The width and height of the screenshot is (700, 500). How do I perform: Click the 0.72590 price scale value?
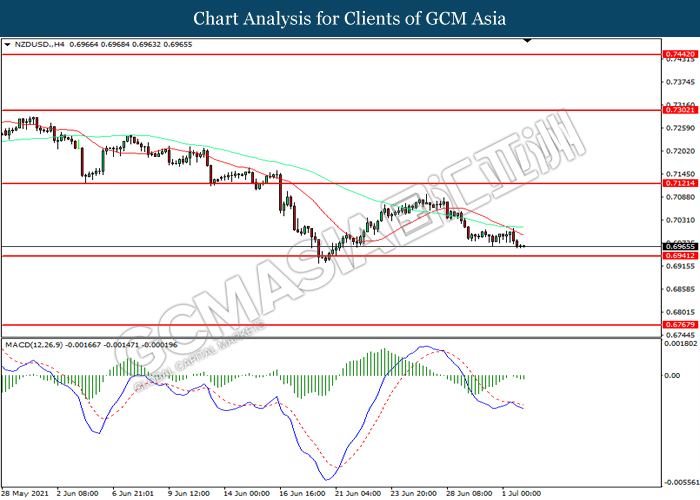tap(680, 128)
